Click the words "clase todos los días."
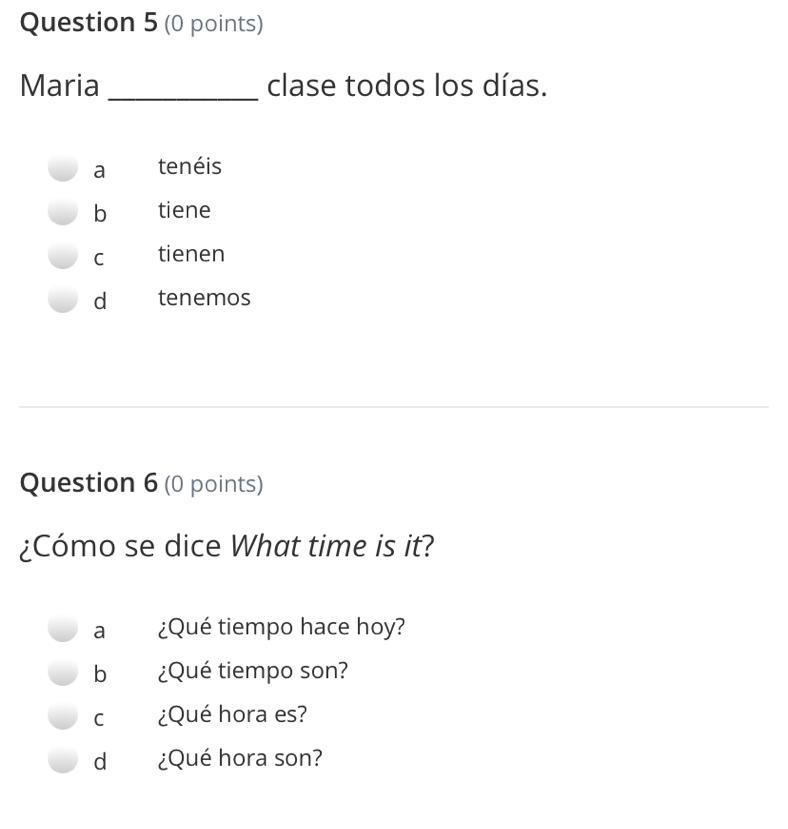 (x=407, y=86)
